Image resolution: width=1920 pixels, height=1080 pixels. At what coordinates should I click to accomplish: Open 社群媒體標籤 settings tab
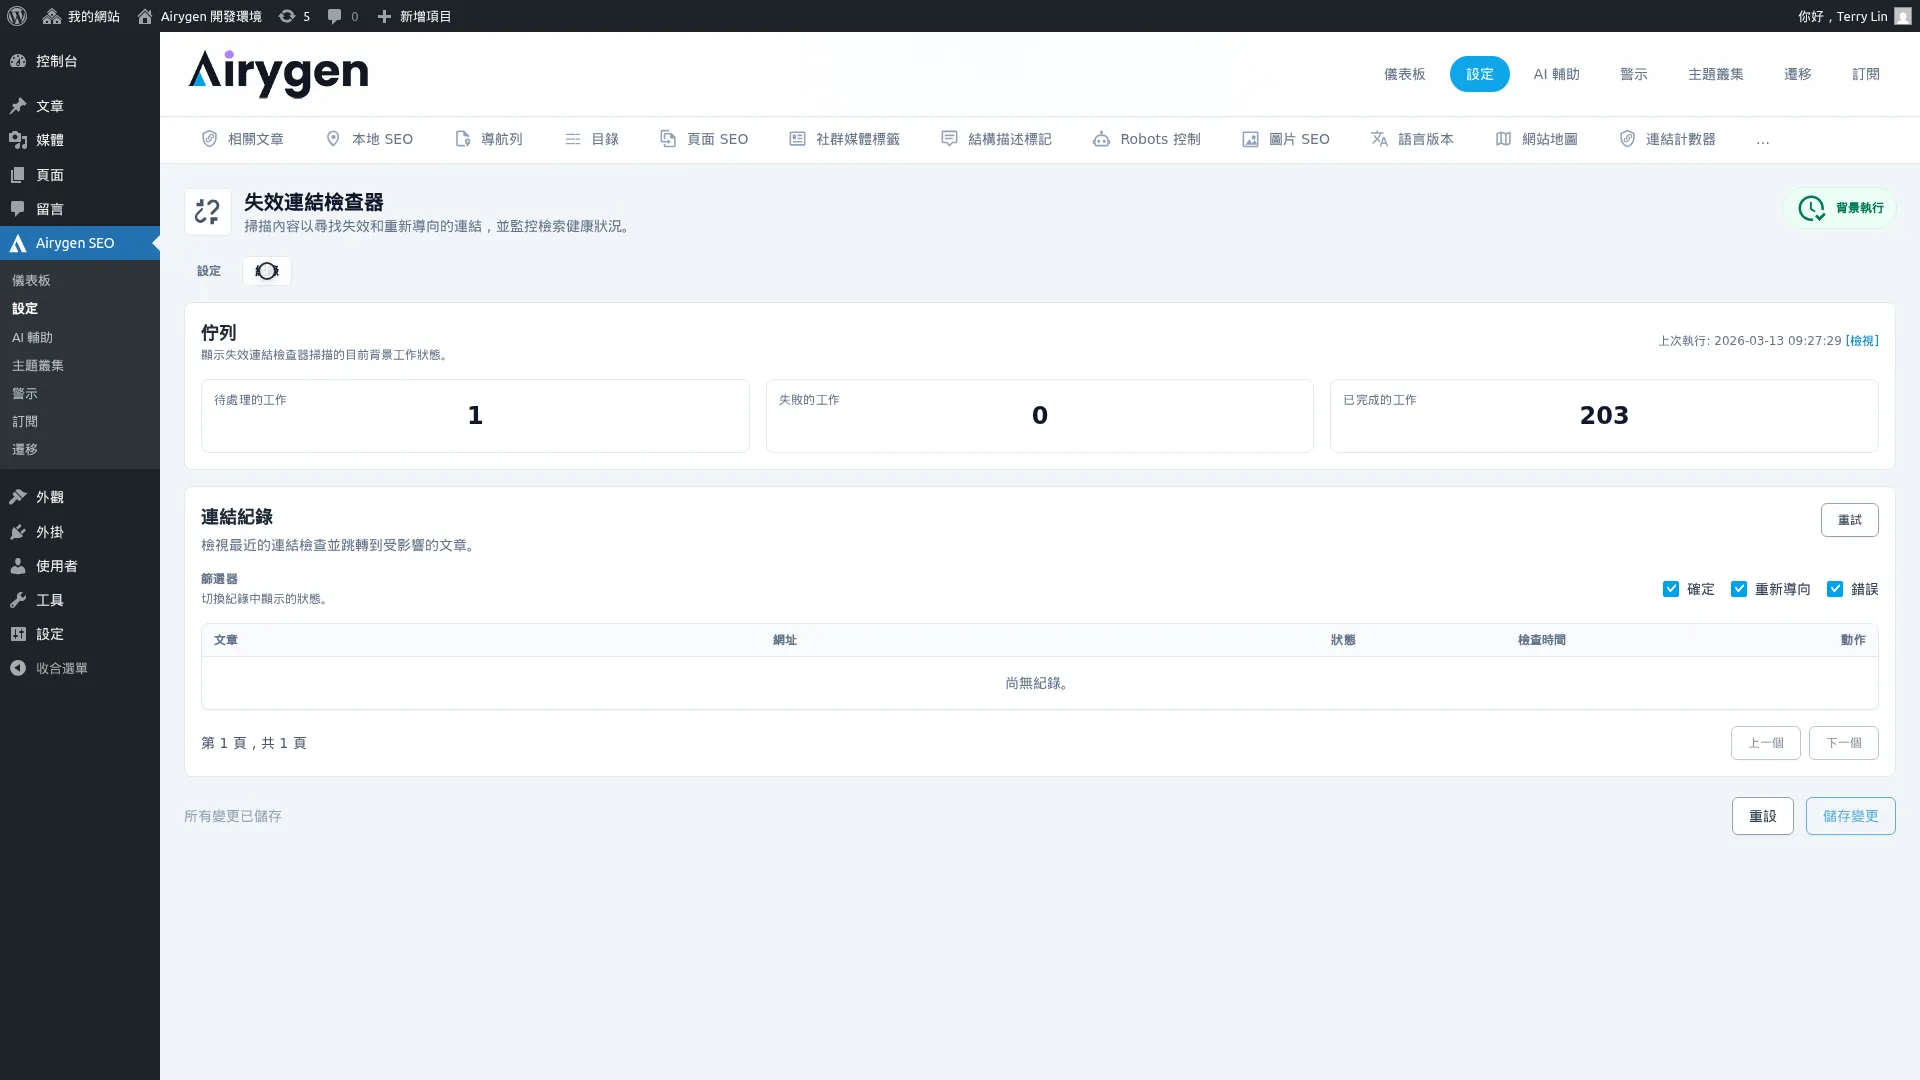coord(845,139)
